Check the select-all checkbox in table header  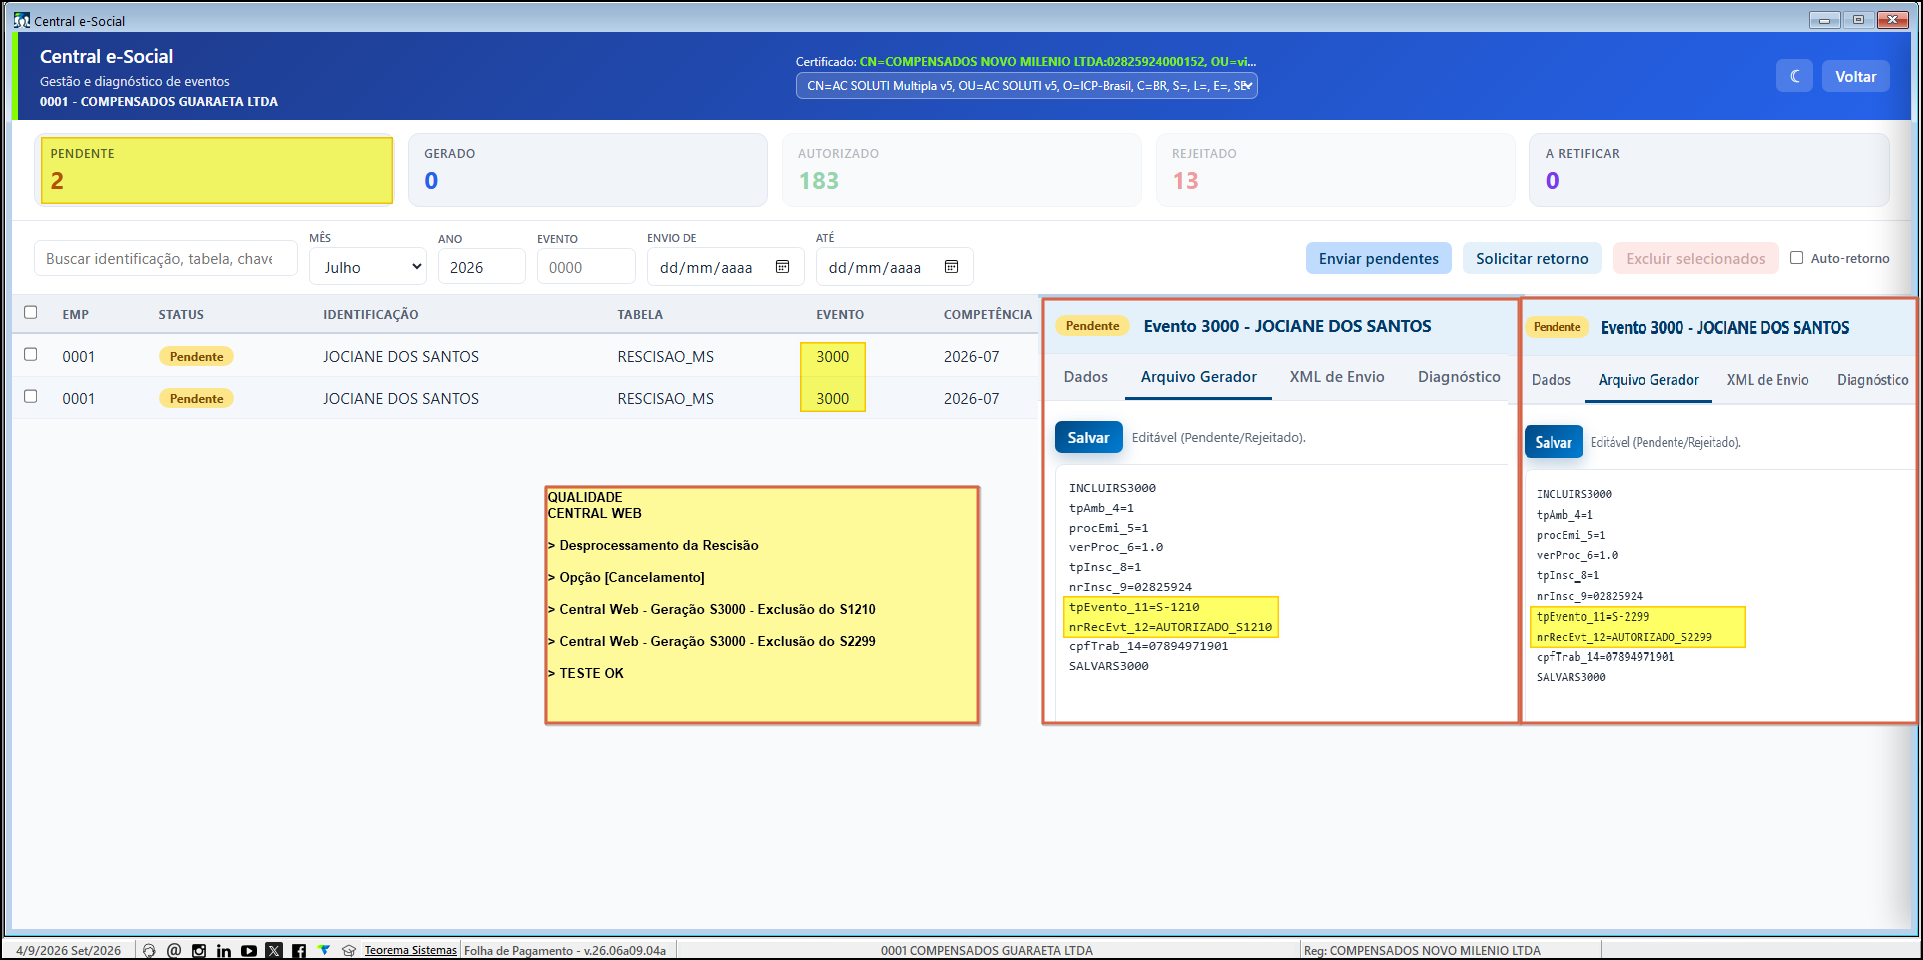click(31, 313)
